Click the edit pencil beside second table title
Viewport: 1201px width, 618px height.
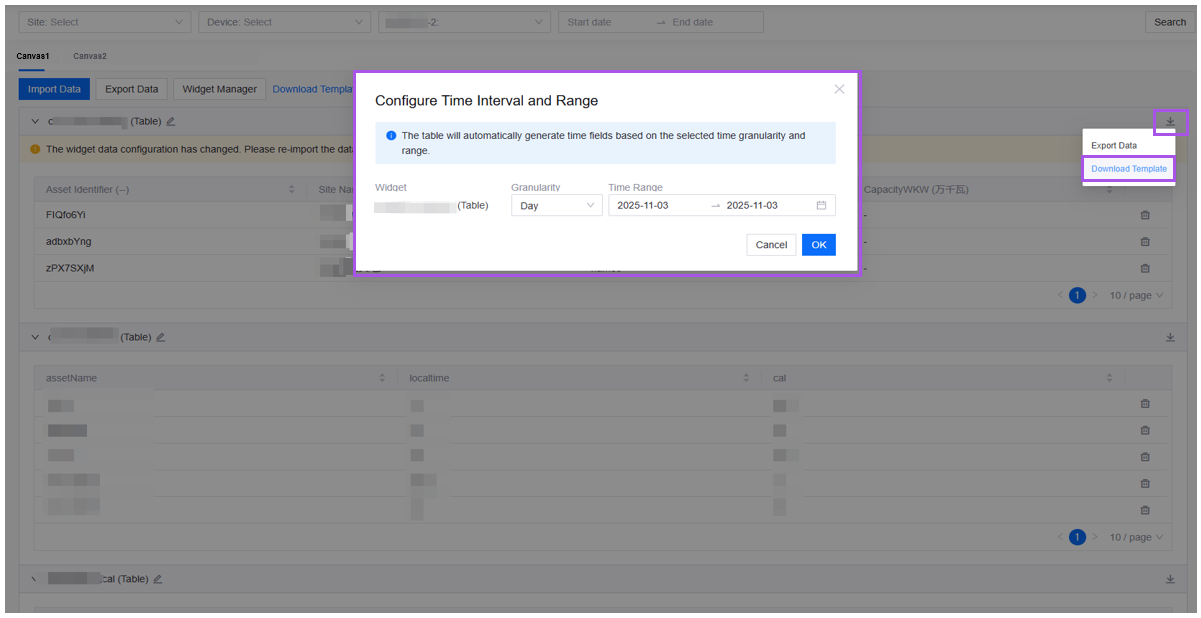click(161, 338)
